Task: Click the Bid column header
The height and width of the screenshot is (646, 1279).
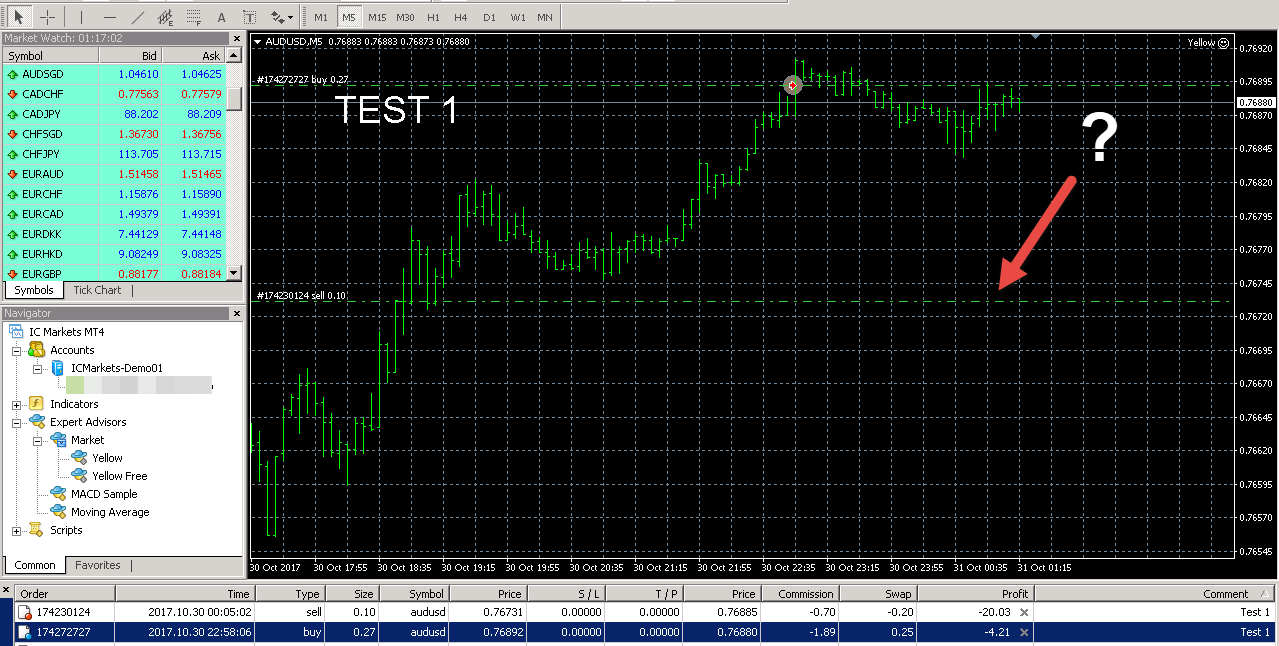Action: pos(130,56)
